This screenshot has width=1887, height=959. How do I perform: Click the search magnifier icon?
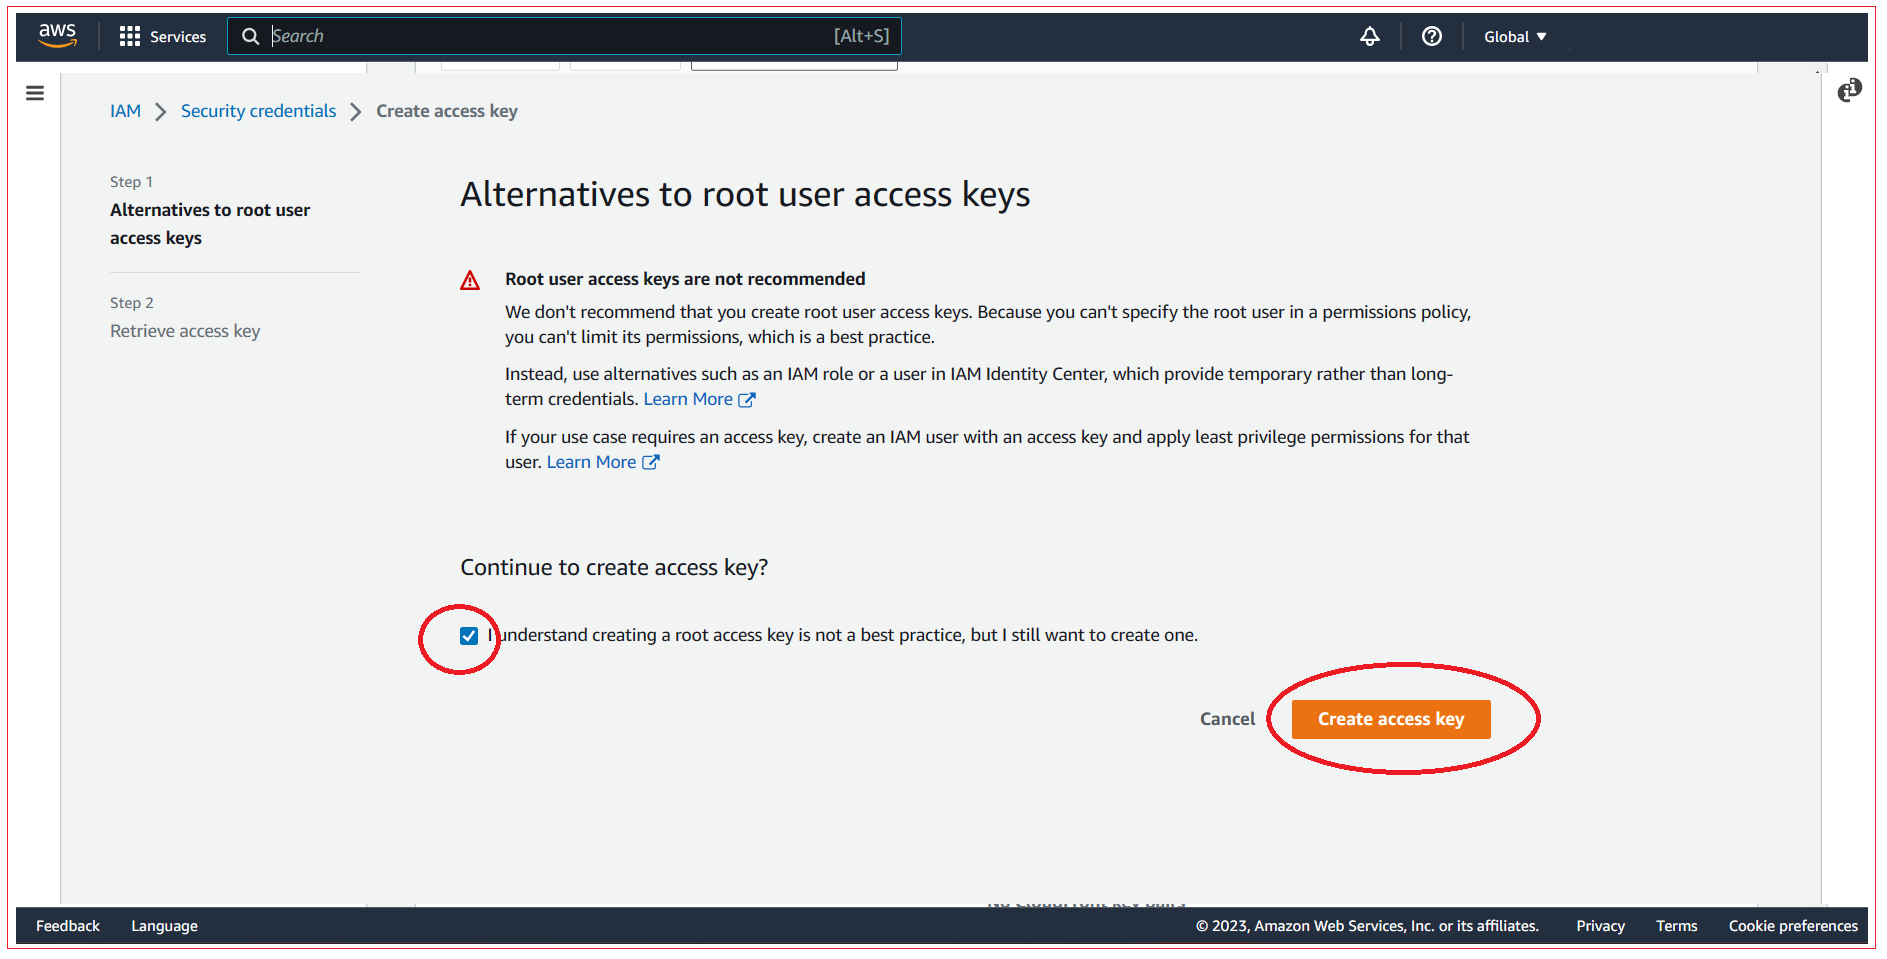click(251, 36)
